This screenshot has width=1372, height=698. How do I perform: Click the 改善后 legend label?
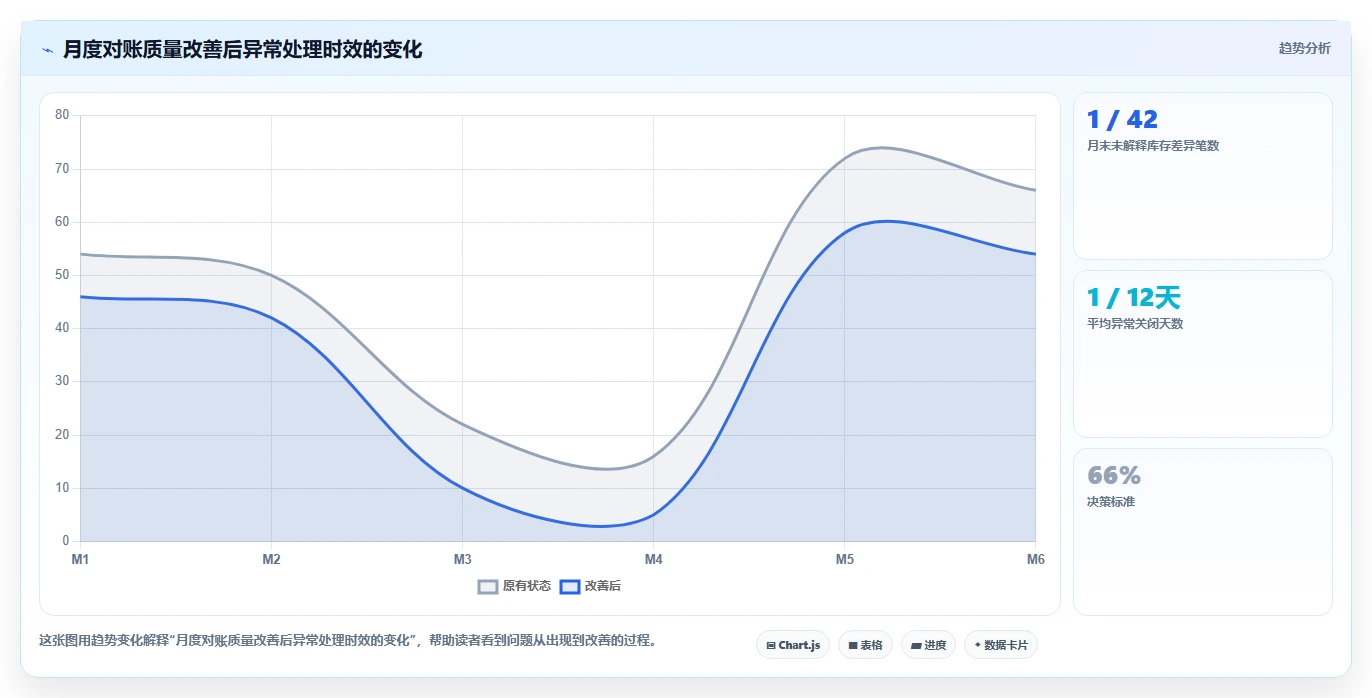click(x=603, y=586)
